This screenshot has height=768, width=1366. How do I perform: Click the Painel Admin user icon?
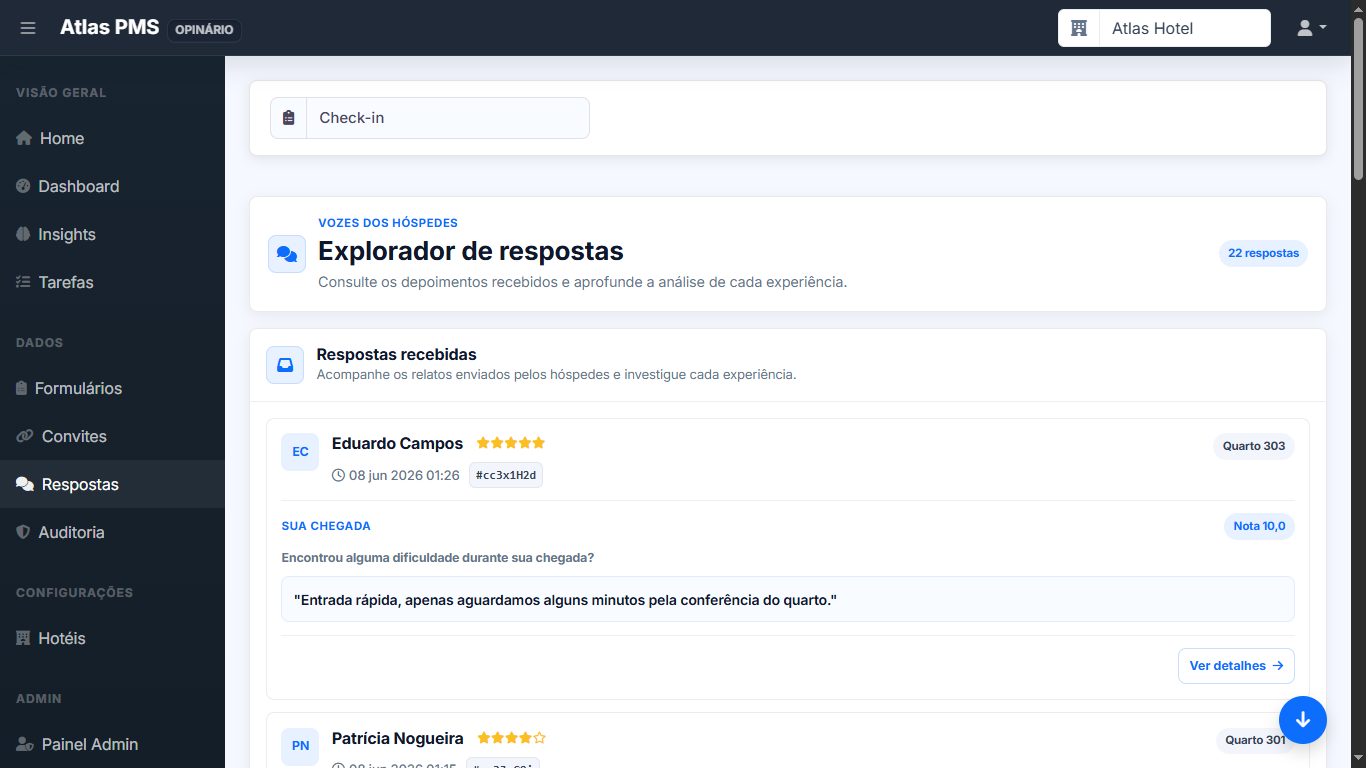(25, 744)
